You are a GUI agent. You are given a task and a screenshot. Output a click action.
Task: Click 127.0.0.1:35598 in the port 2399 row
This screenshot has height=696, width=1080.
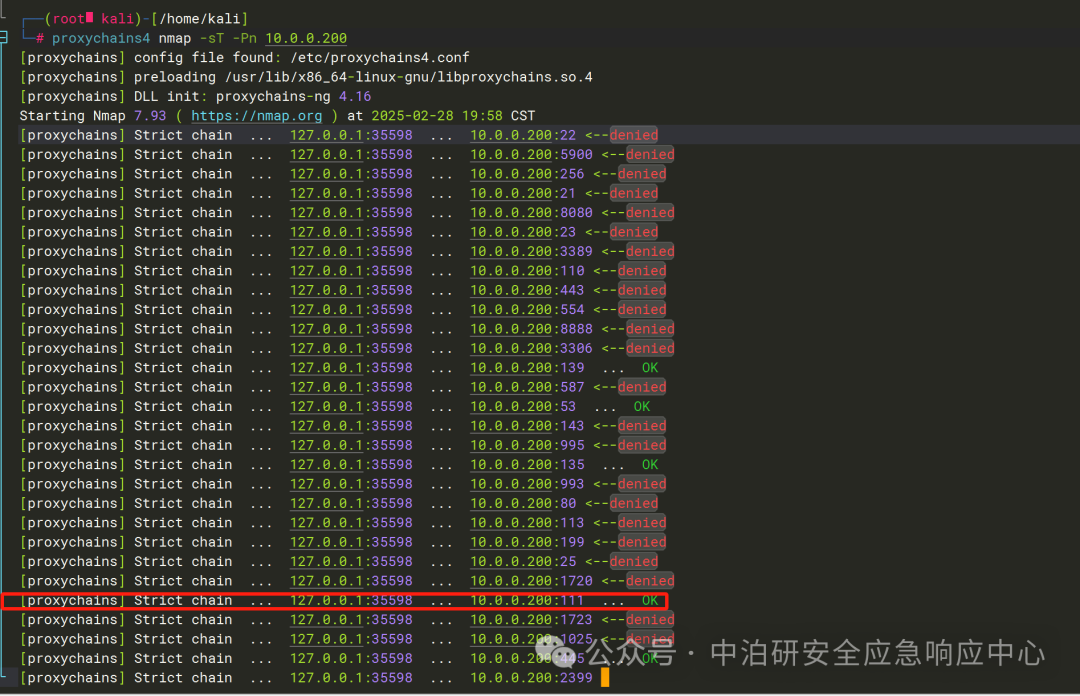pos(351,678)
